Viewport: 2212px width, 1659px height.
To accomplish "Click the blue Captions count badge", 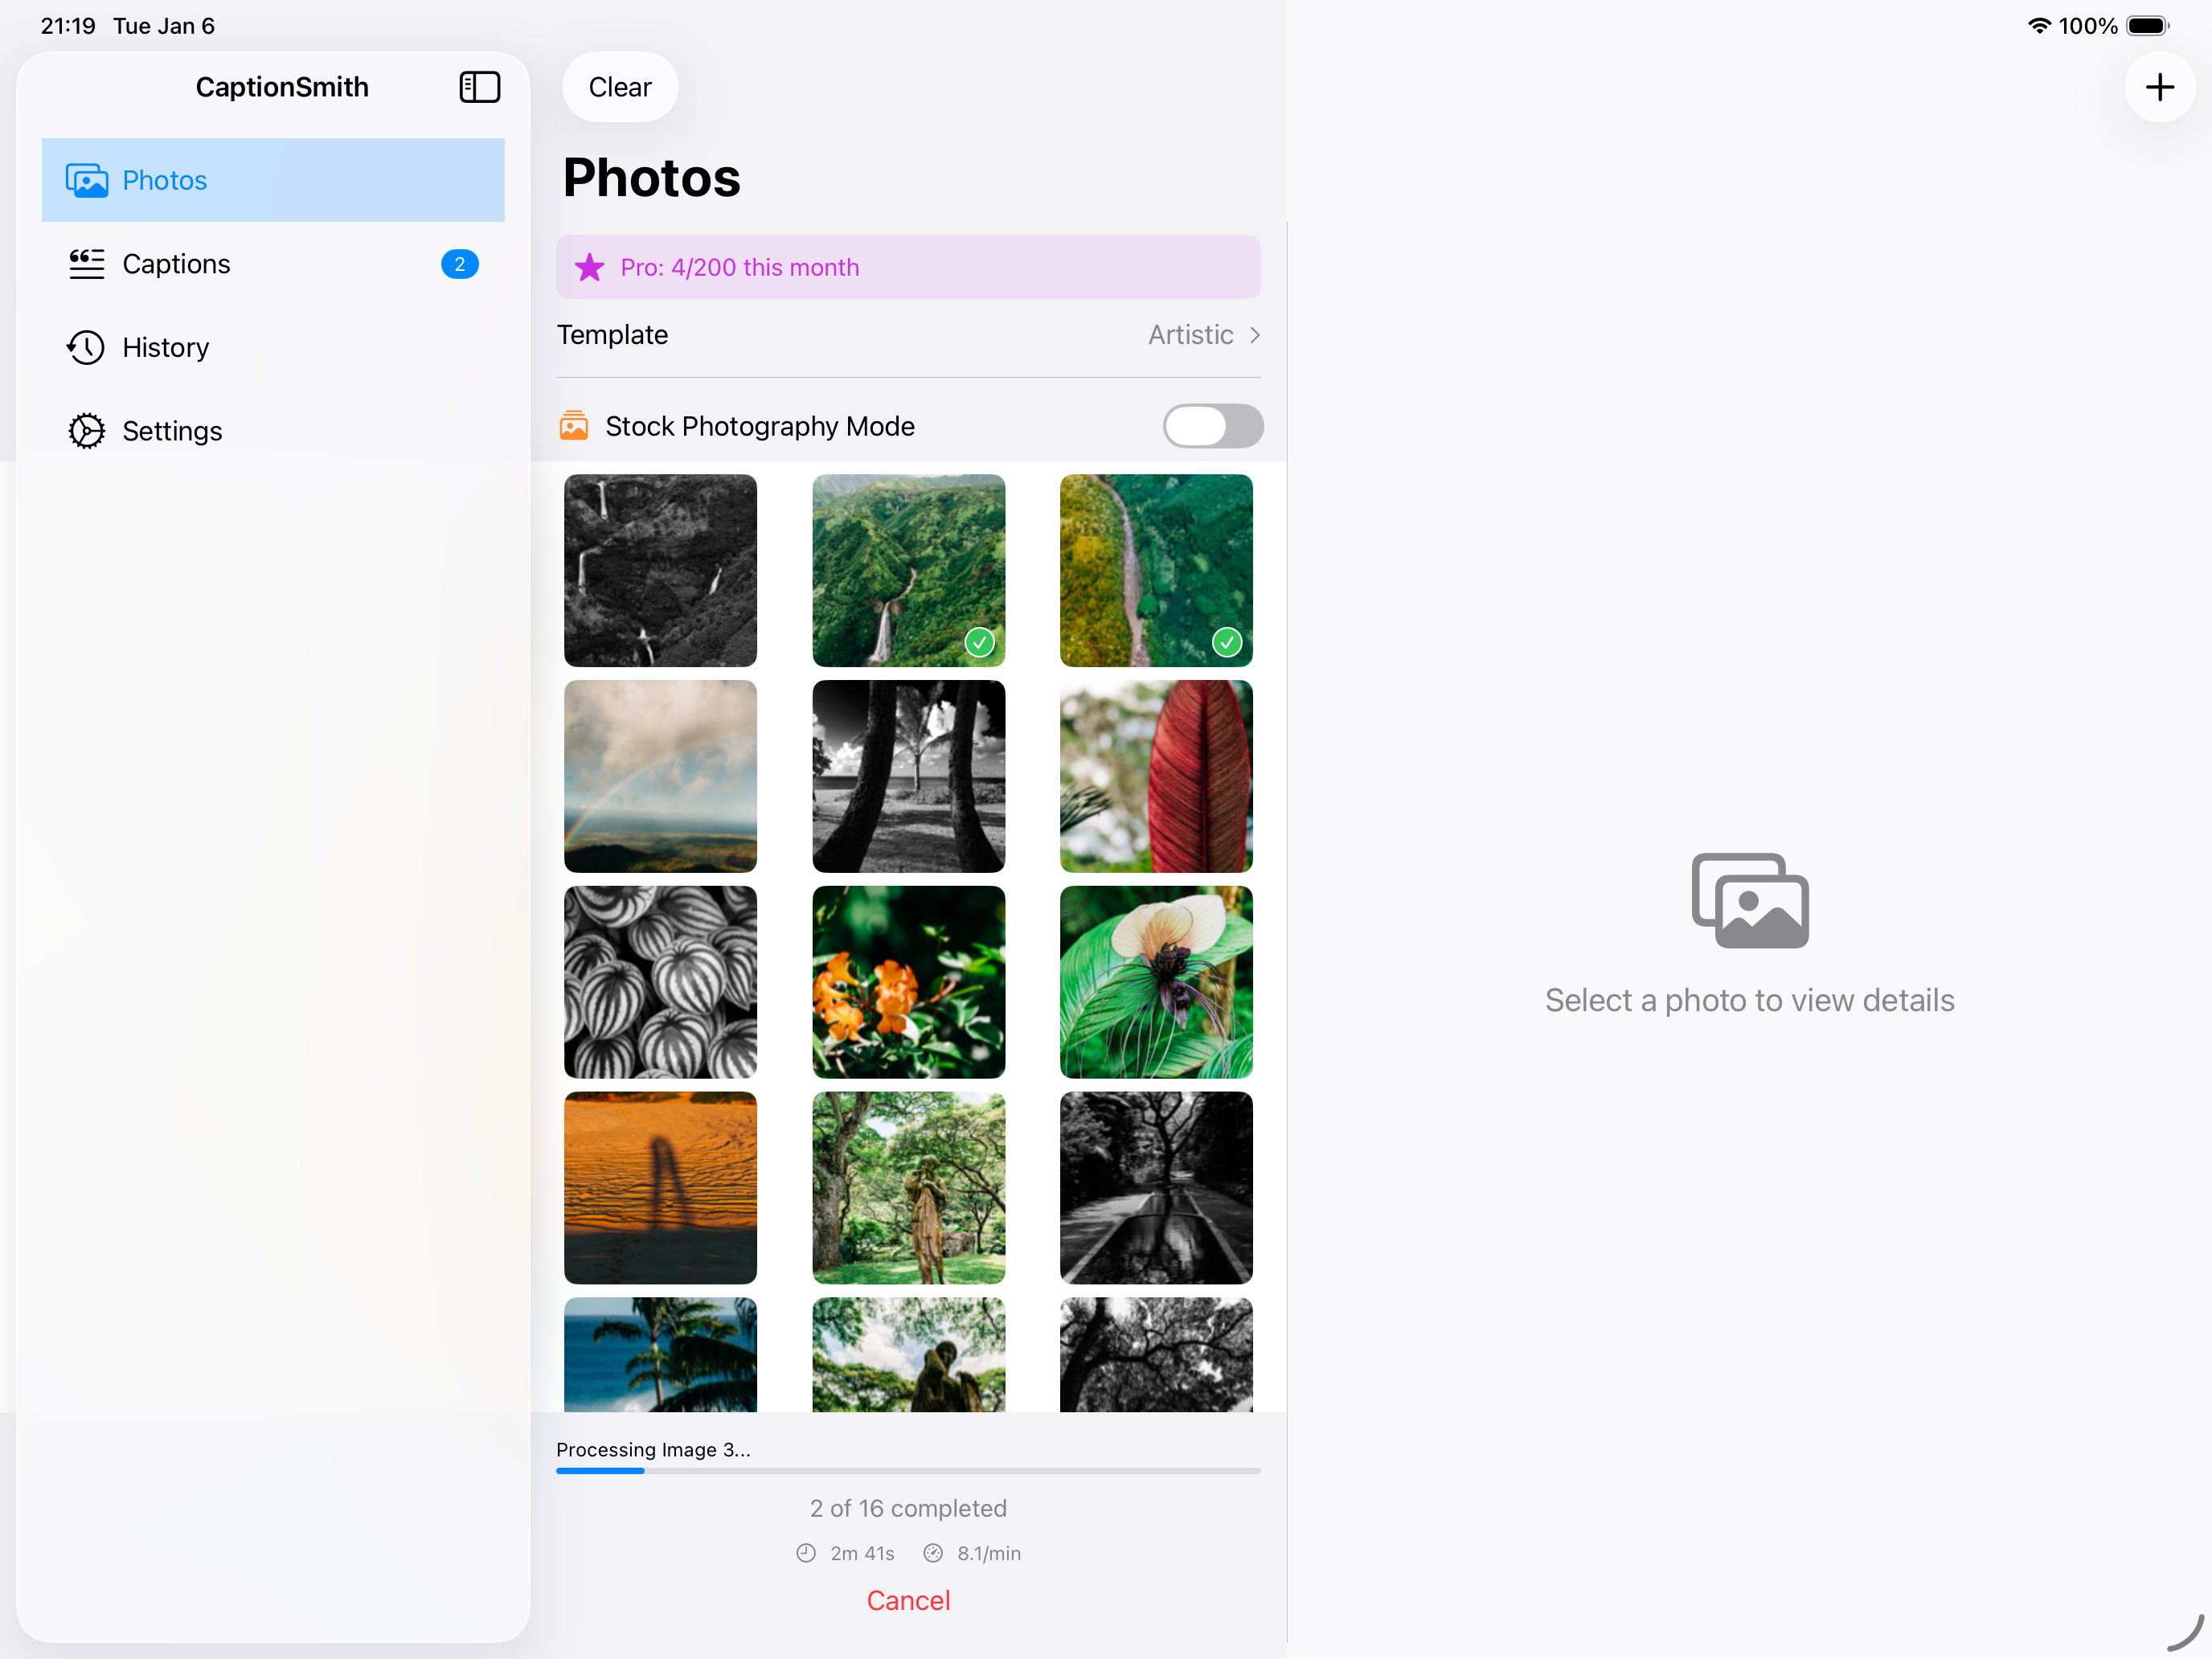I will point(460,264).
